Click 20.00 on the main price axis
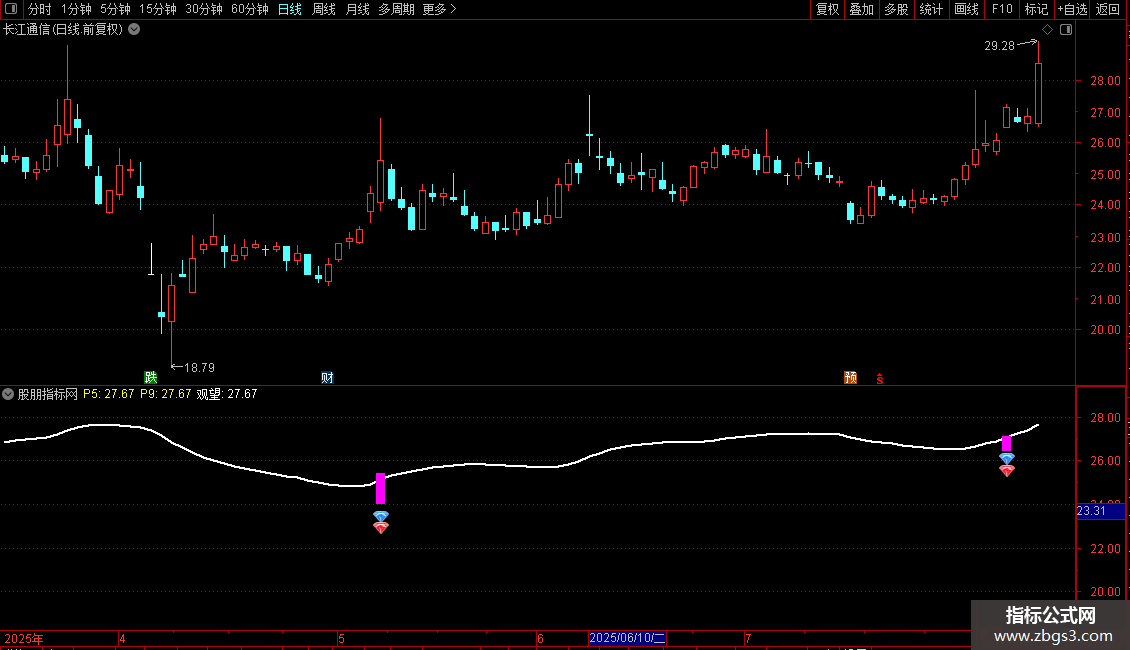The image size is (1130, 650). tap(1105, 330)
